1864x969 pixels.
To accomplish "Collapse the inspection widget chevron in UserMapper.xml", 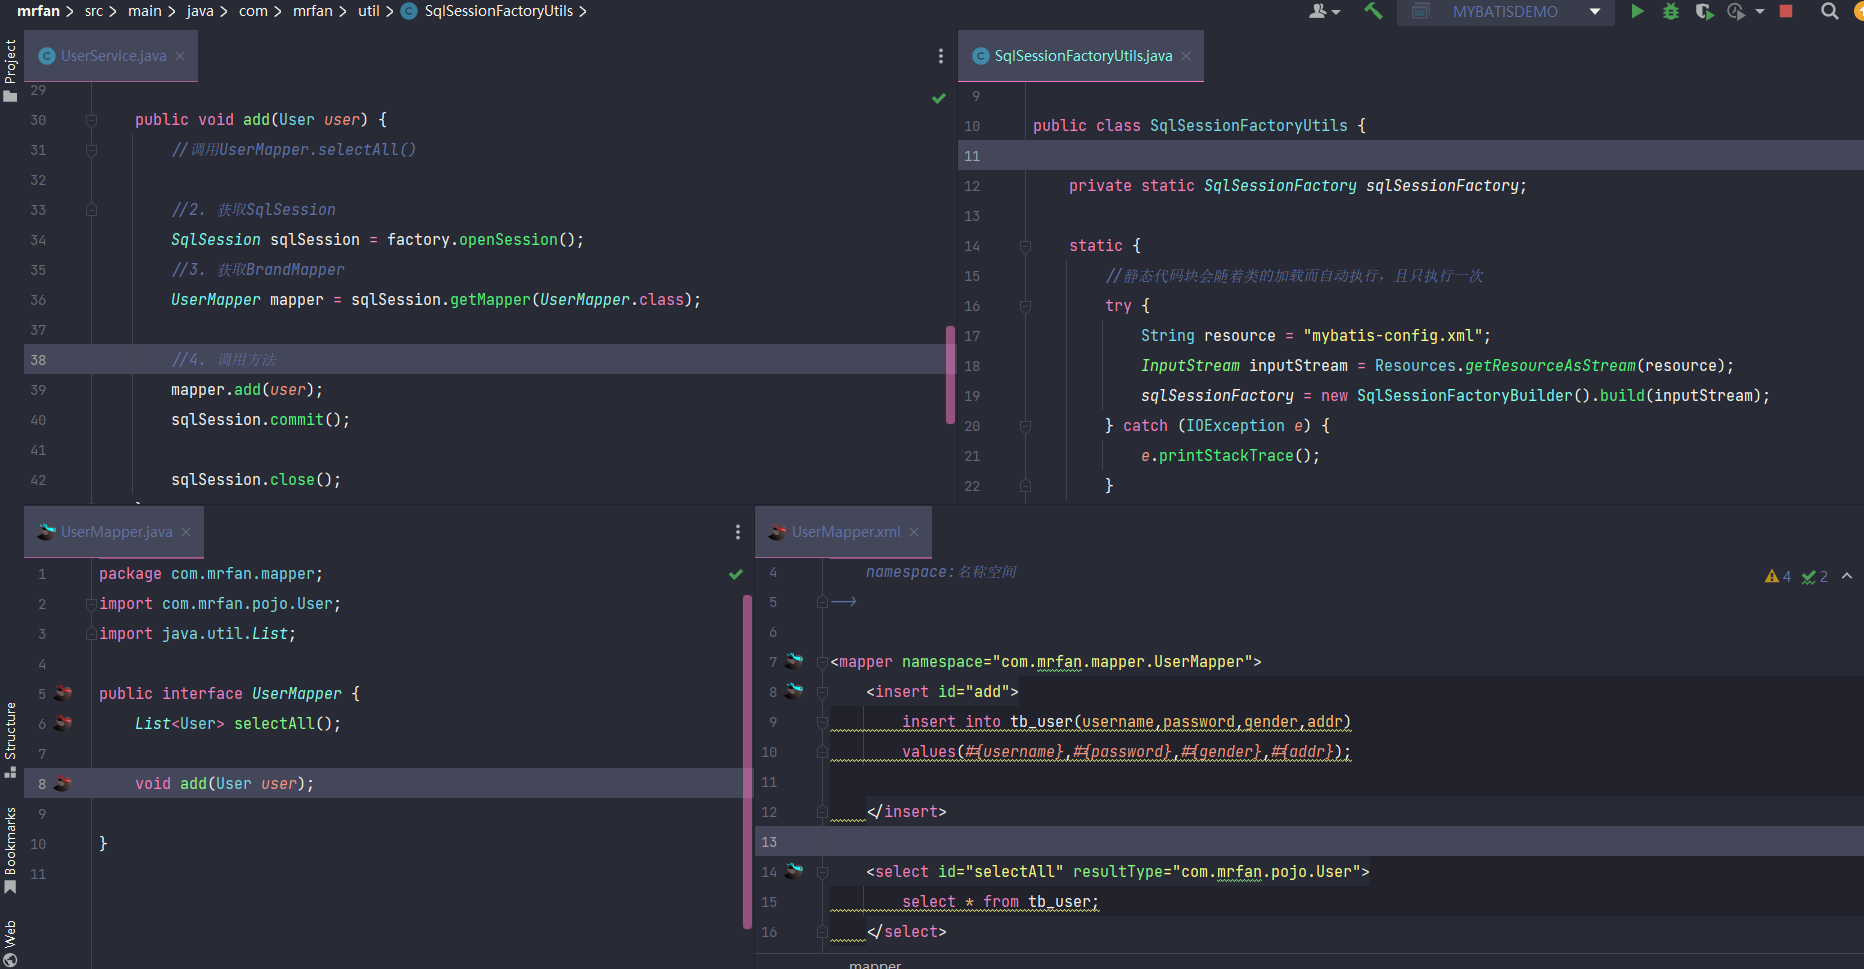I will 1847,576.
